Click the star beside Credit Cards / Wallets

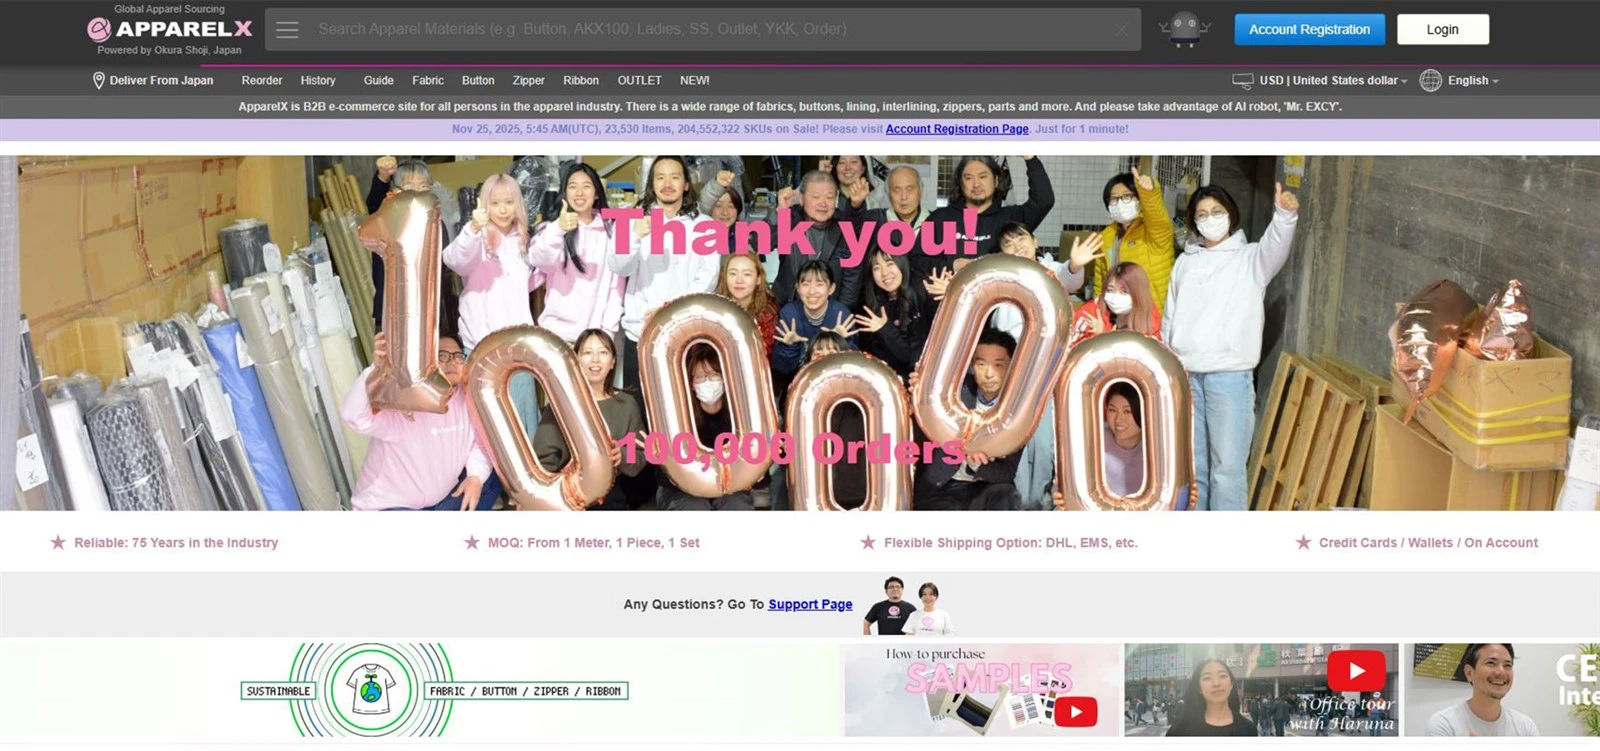1303,542
